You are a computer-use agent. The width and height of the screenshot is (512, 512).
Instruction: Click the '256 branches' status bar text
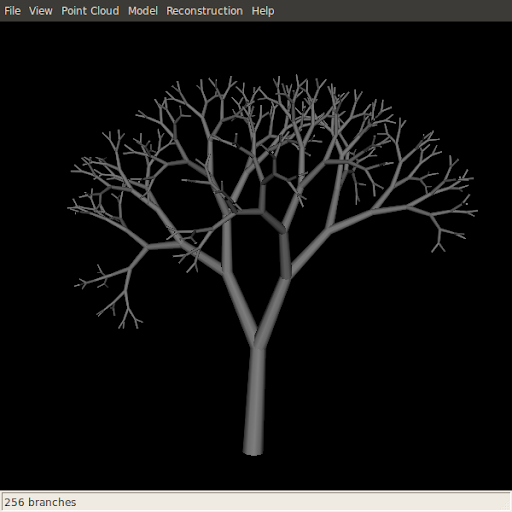click(x=40, y=502)
